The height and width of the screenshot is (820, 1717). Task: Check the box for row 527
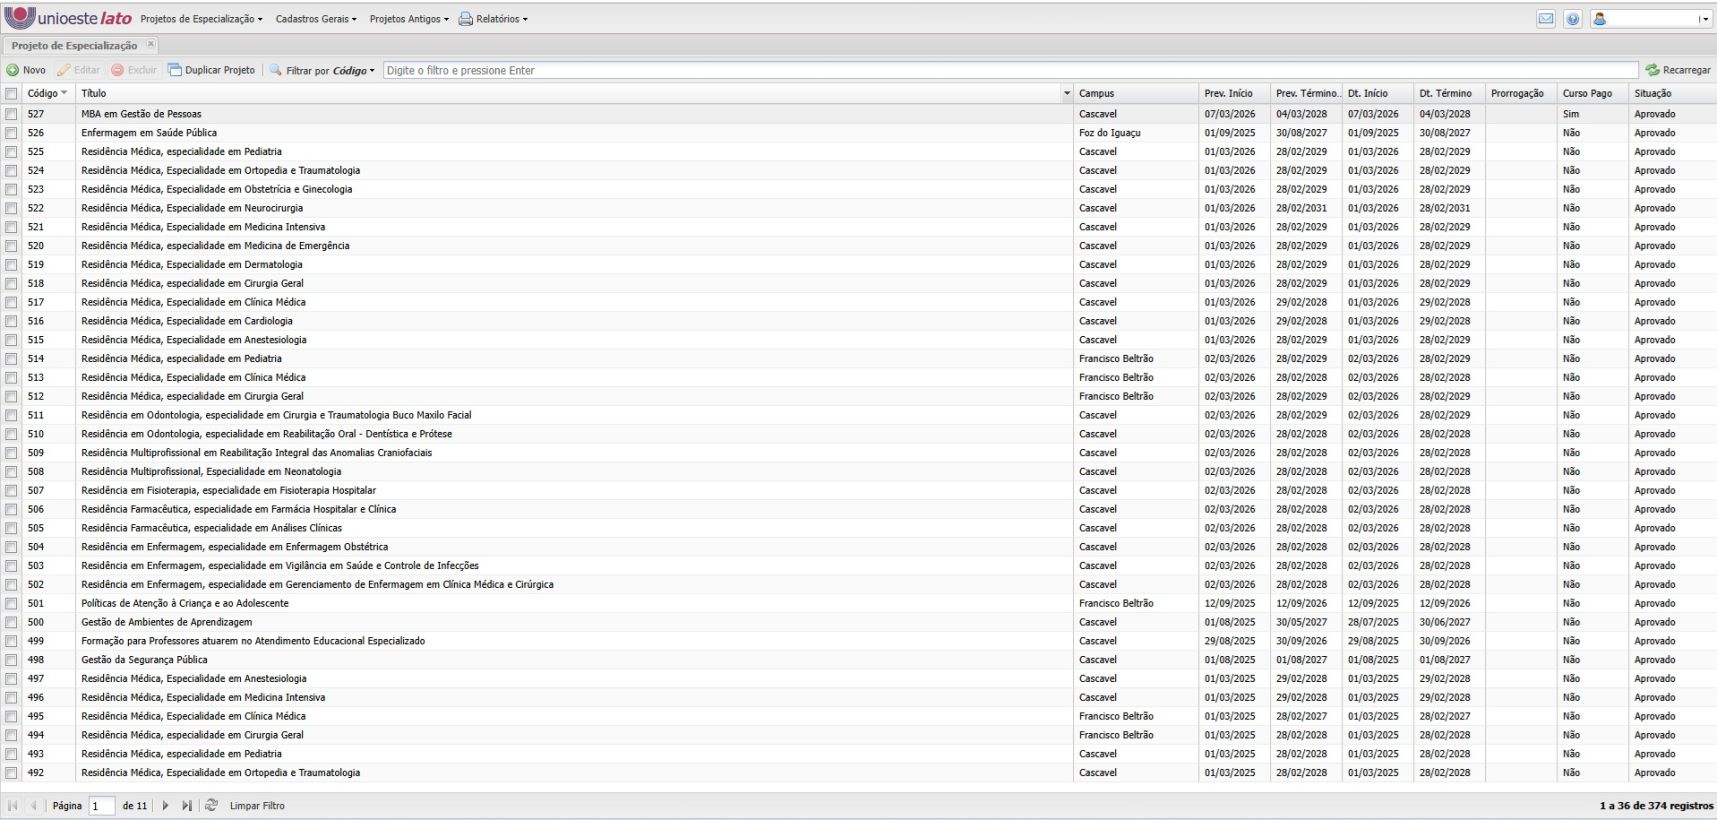11,114
